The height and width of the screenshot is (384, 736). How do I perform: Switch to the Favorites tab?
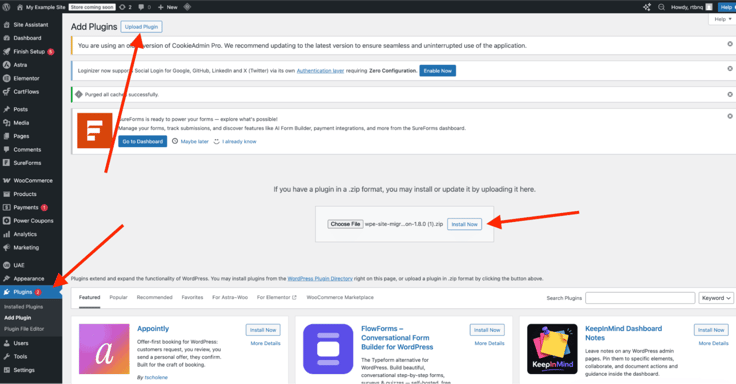pos(192,298)
